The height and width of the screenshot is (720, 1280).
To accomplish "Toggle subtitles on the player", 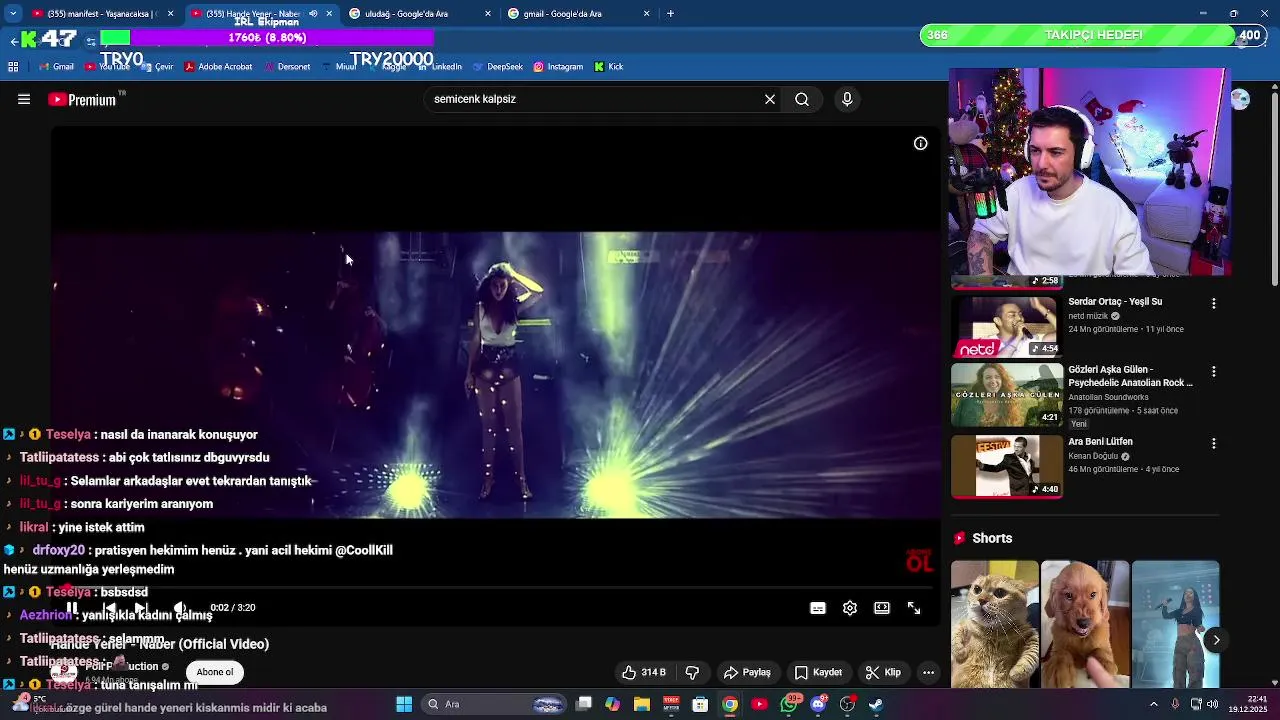I will (x=818, y=608).
